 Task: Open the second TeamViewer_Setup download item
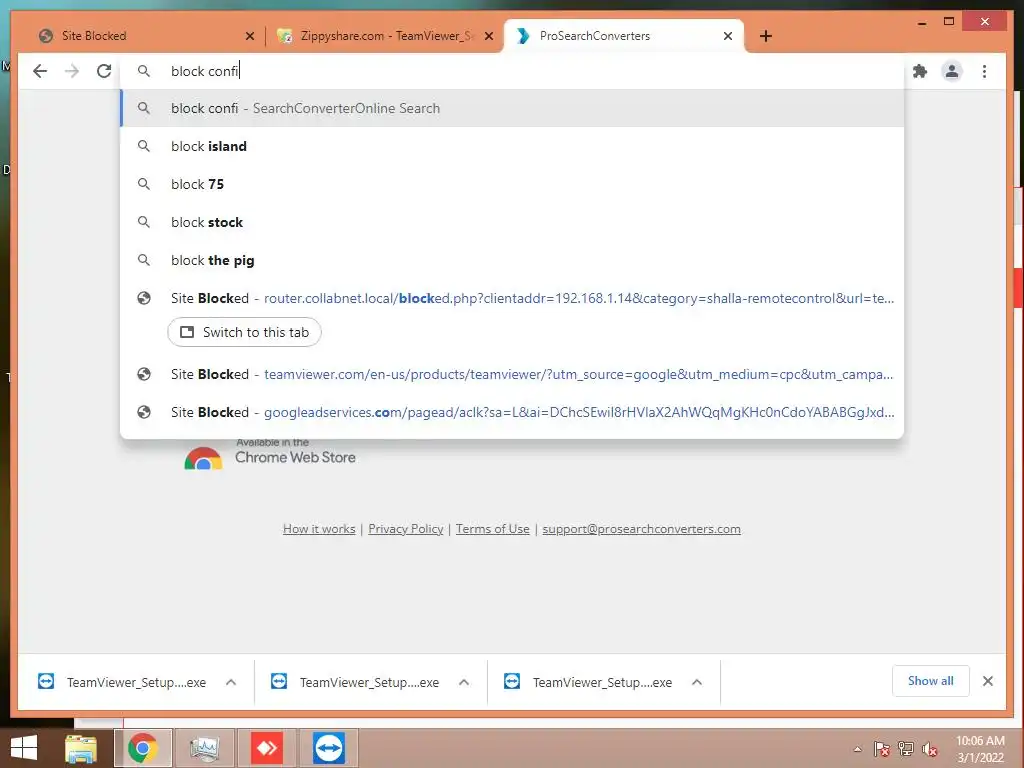click(355, 682)
